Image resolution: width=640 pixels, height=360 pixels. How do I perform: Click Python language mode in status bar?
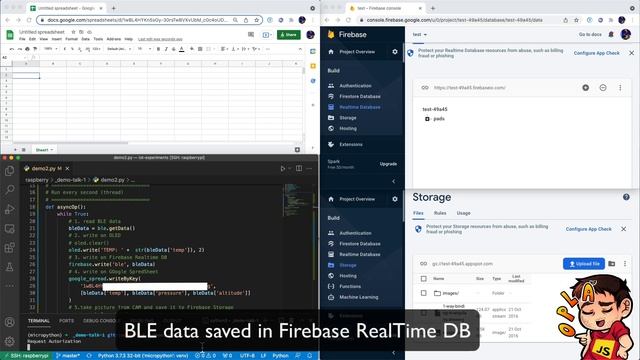click(x=280, y=356)
